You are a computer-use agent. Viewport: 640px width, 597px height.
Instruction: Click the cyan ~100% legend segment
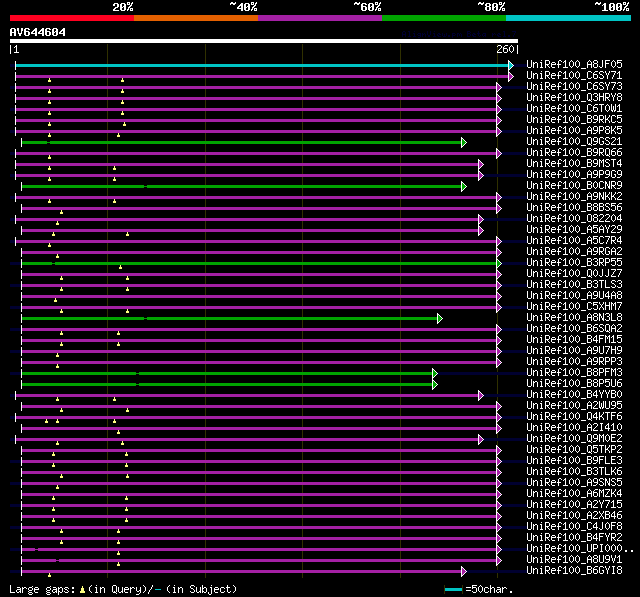569,18
